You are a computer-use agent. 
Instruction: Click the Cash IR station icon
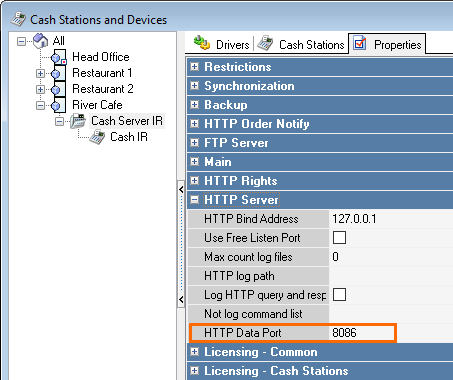click(97, 137)
